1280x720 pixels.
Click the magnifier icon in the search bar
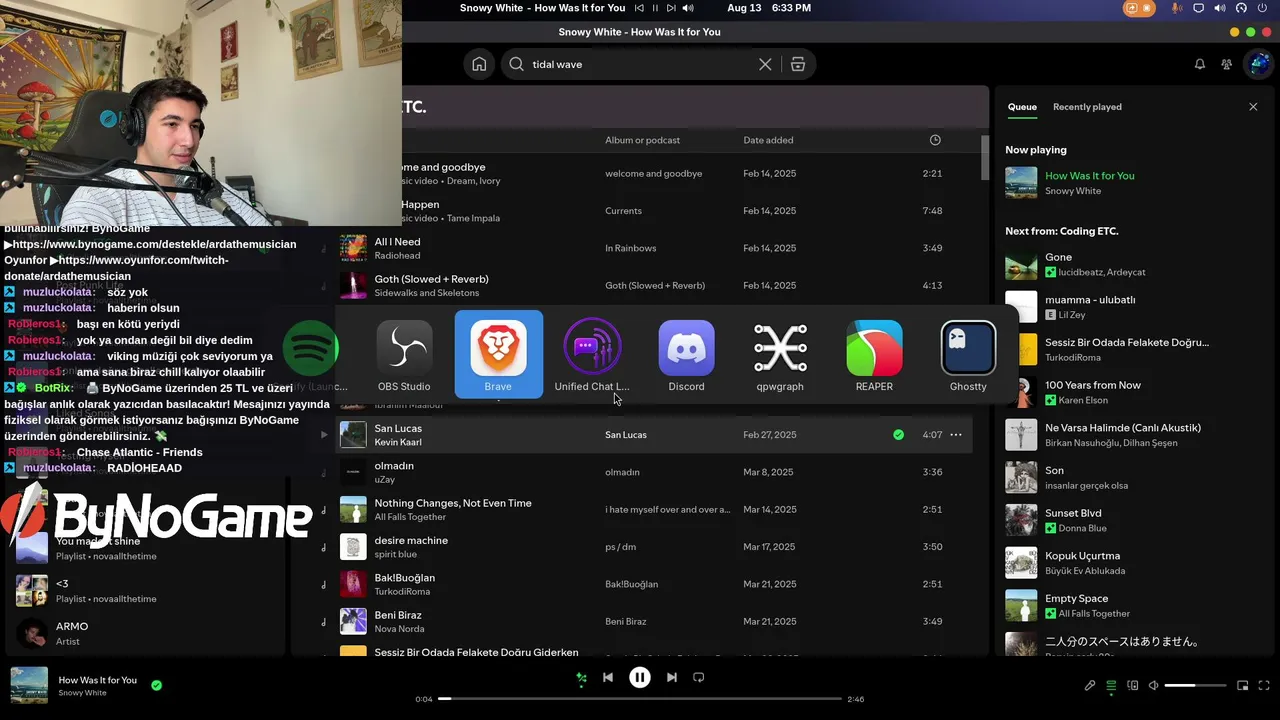(x=516, y=64)
